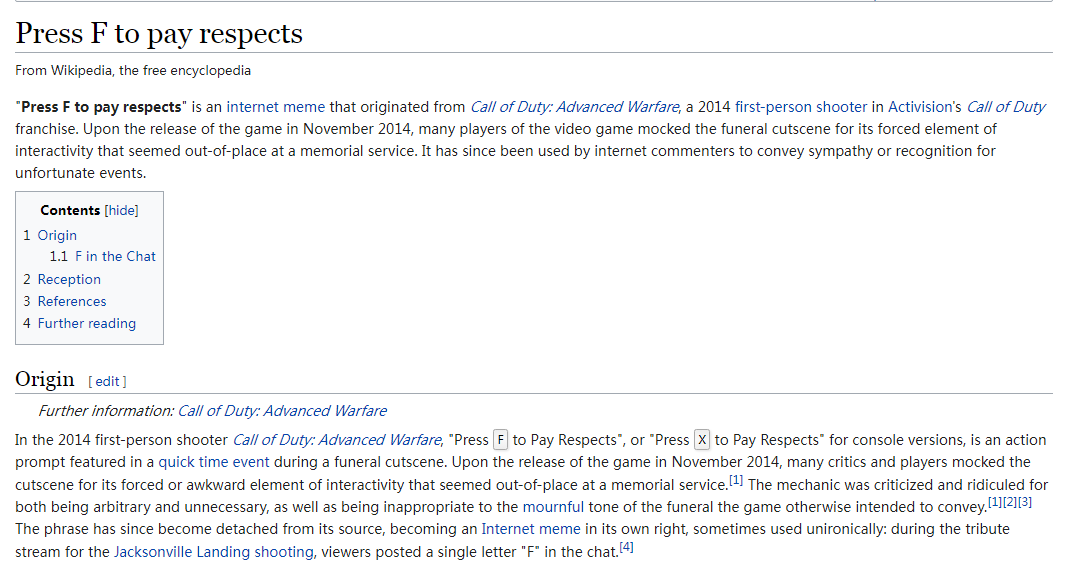1076x580 pixels.
Task: Go to References in contents
Action: pyautogui.click(x=71, y=301)
